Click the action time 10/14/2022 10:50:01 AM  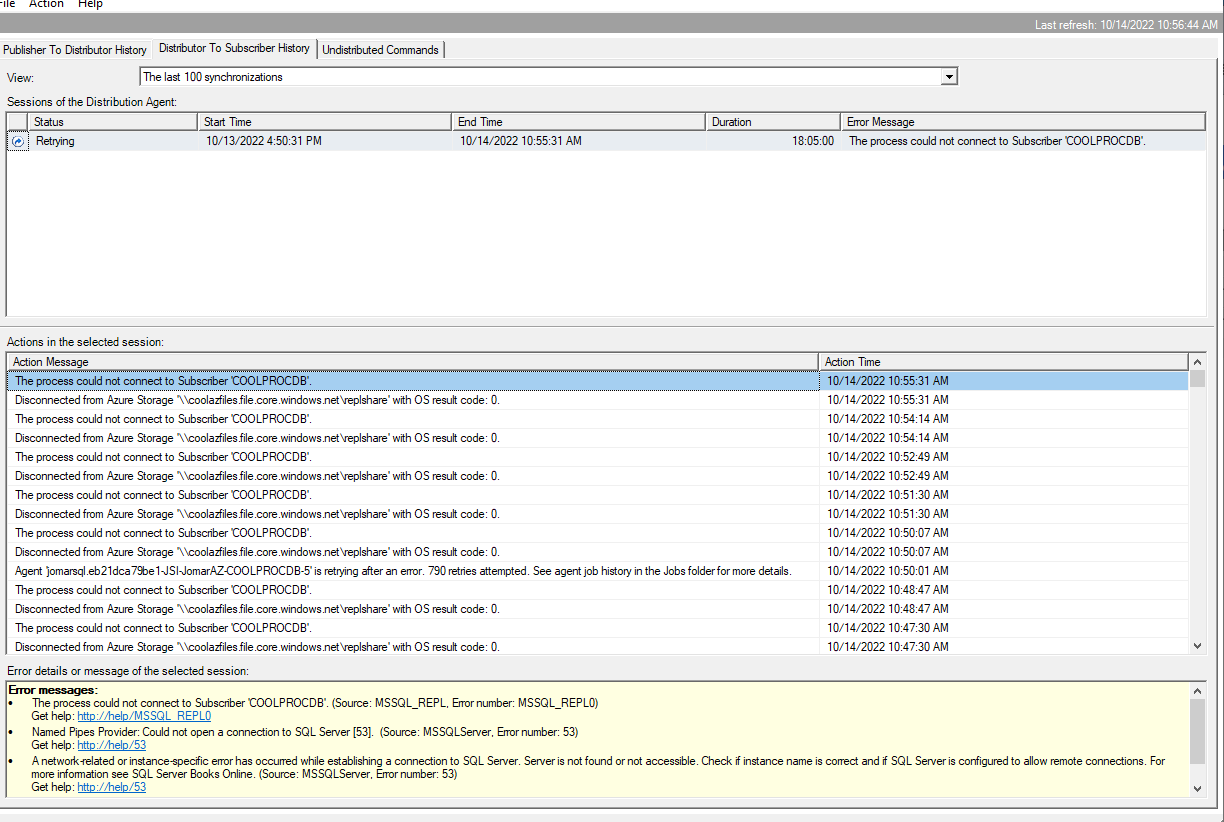point(888,571)
